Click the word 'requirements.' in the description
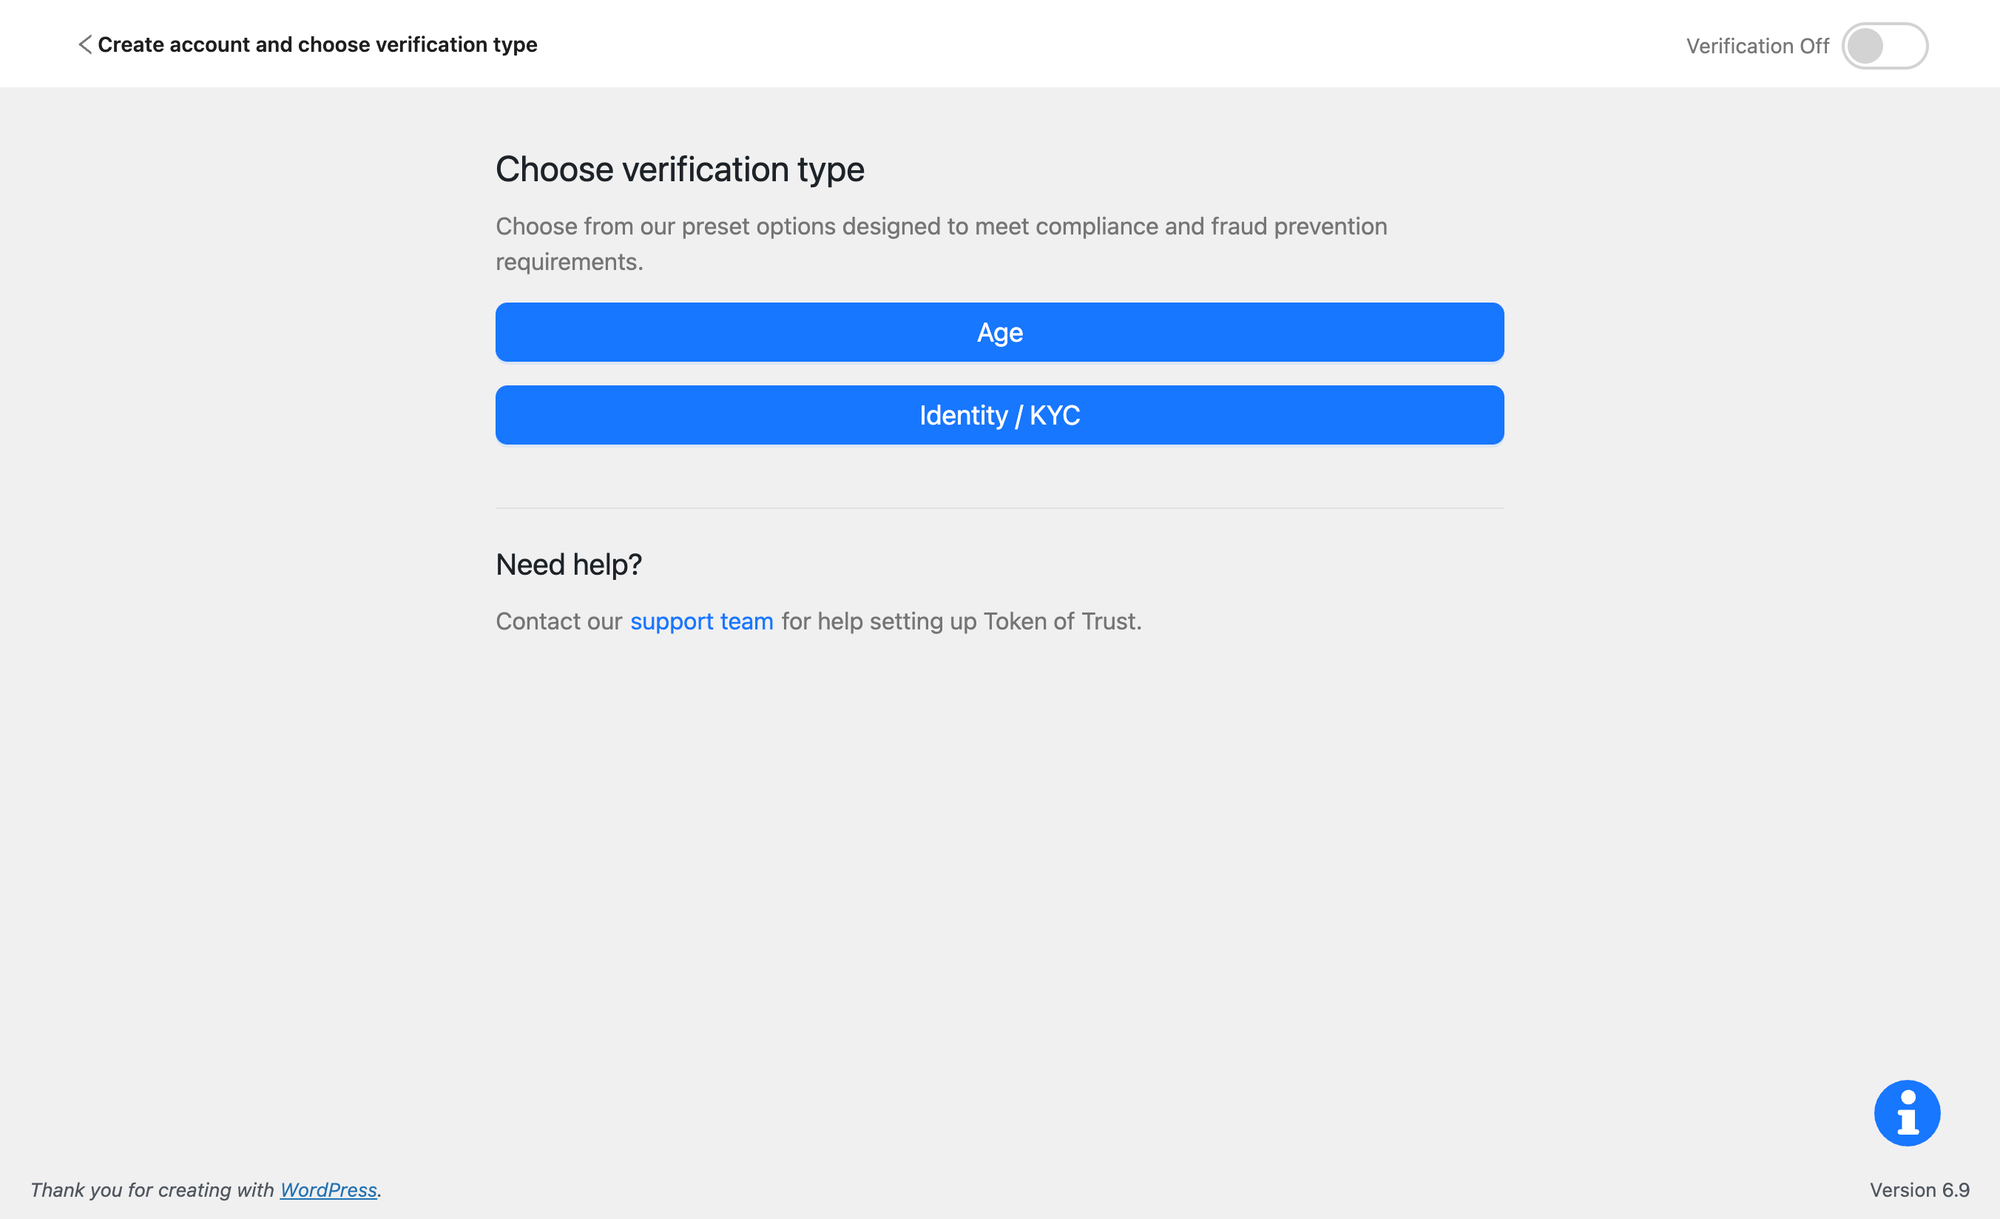This screenshot has width=2000, height=1219. 569,262
